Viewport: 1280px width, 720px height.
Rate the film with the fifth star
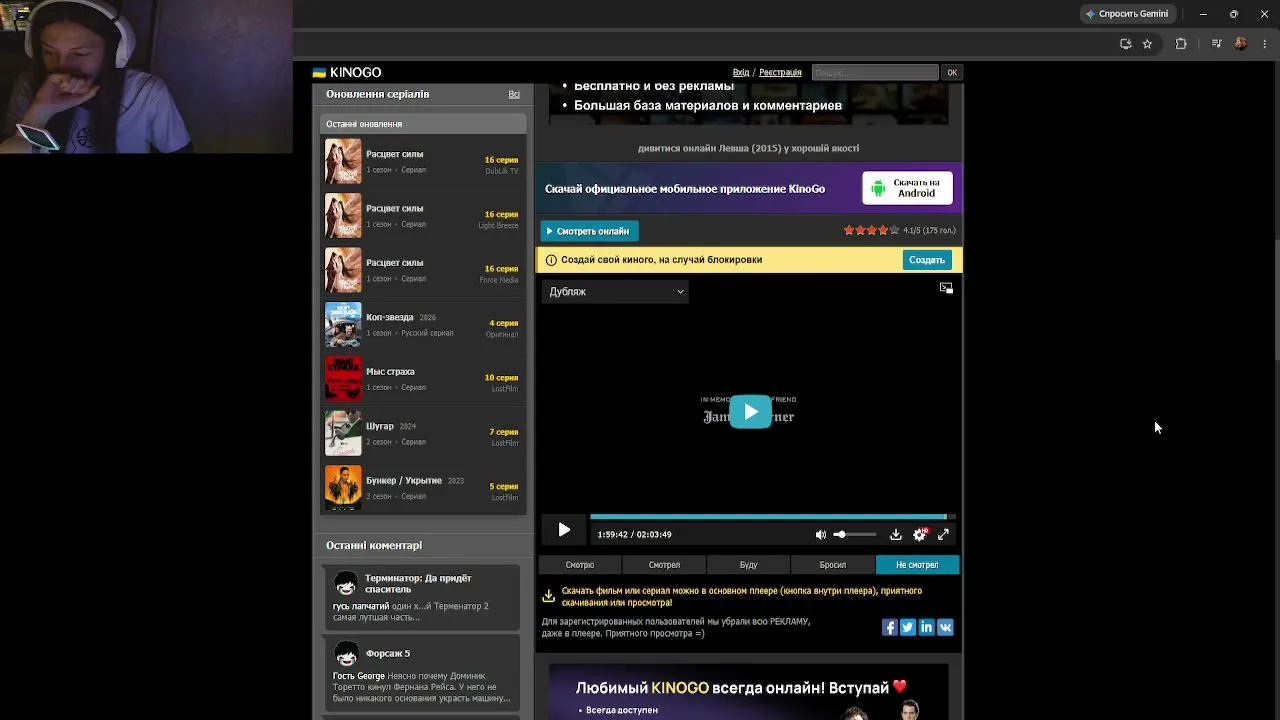894,230
